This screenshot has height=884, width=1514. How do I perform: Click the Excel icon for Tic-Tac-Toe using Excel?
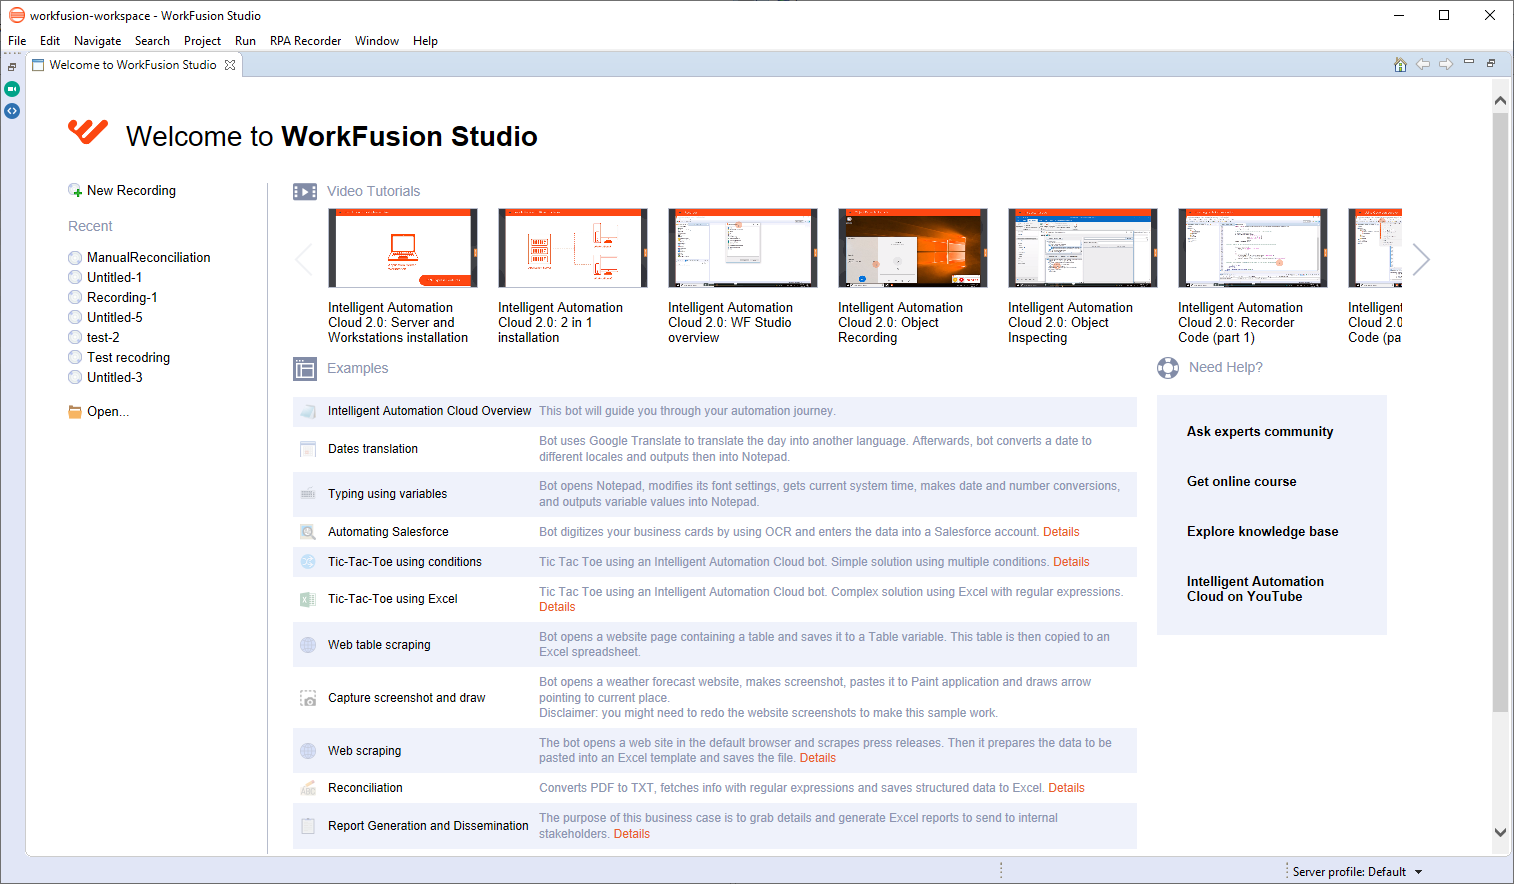tap(308, 599)
